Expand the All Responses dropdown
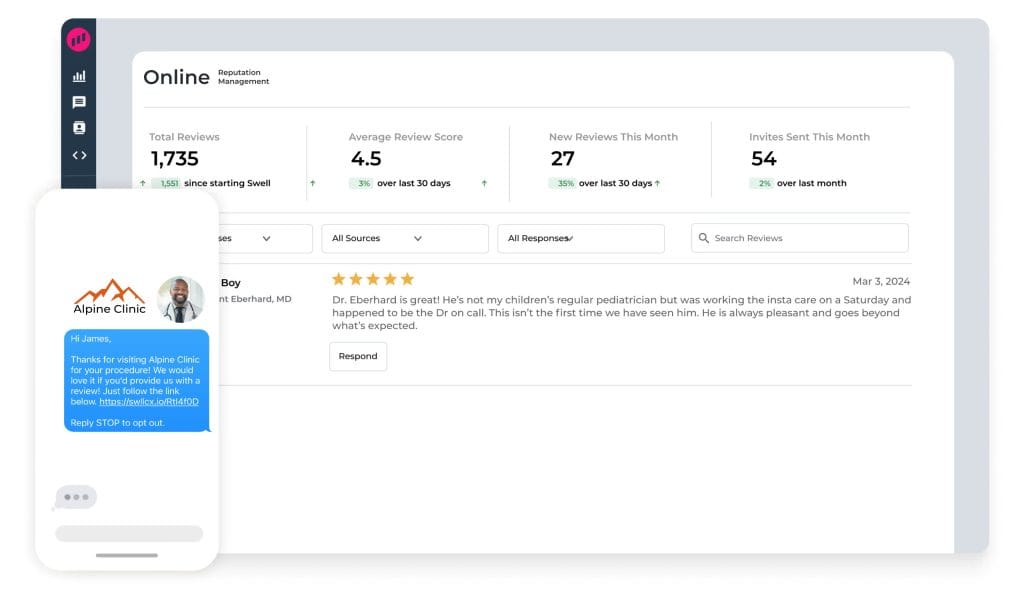 point(580,238)
